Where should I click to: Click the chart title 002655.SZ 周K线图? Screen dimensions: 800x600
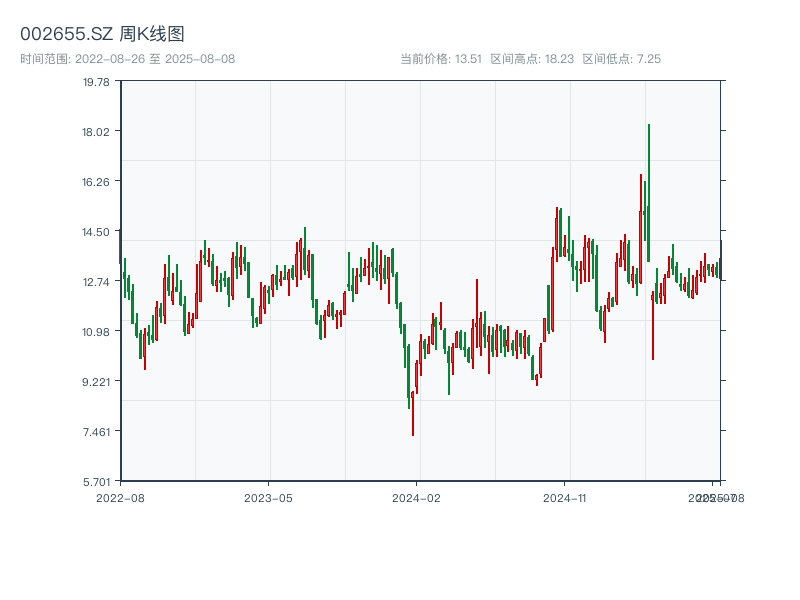(x=102, y=34)
